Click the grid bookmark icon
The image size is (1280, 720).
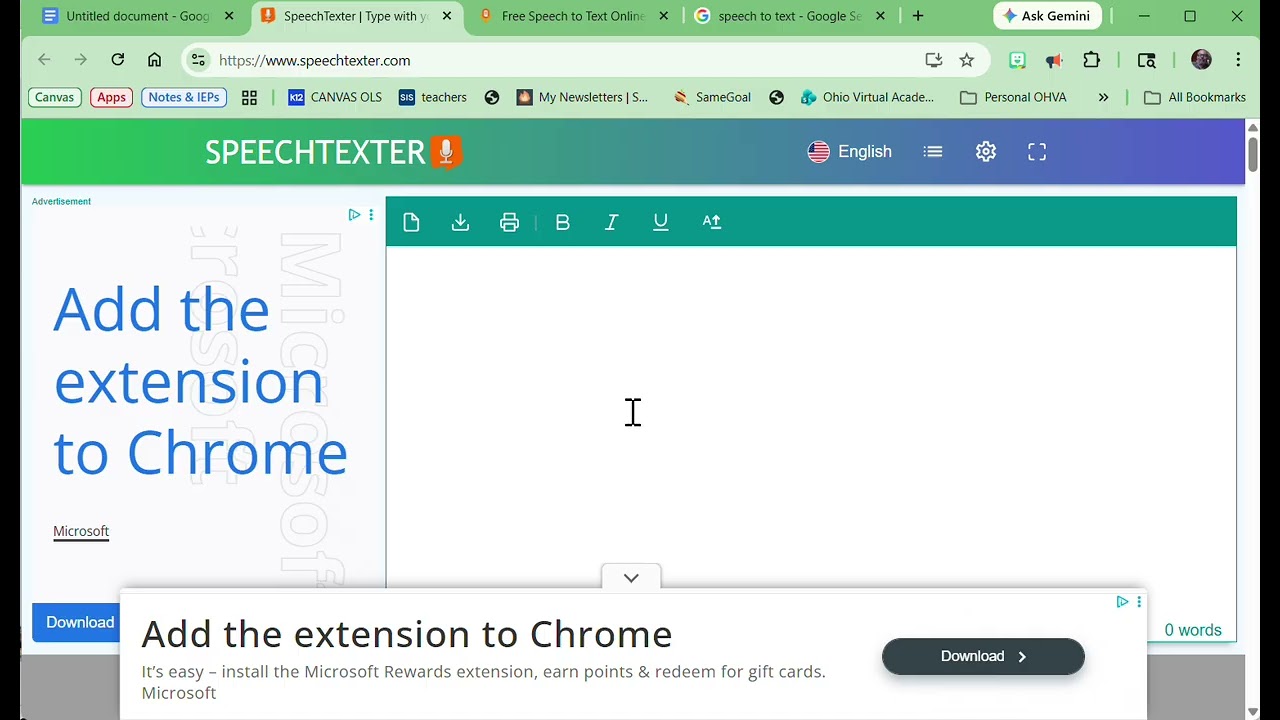click(x=249, y=97)
